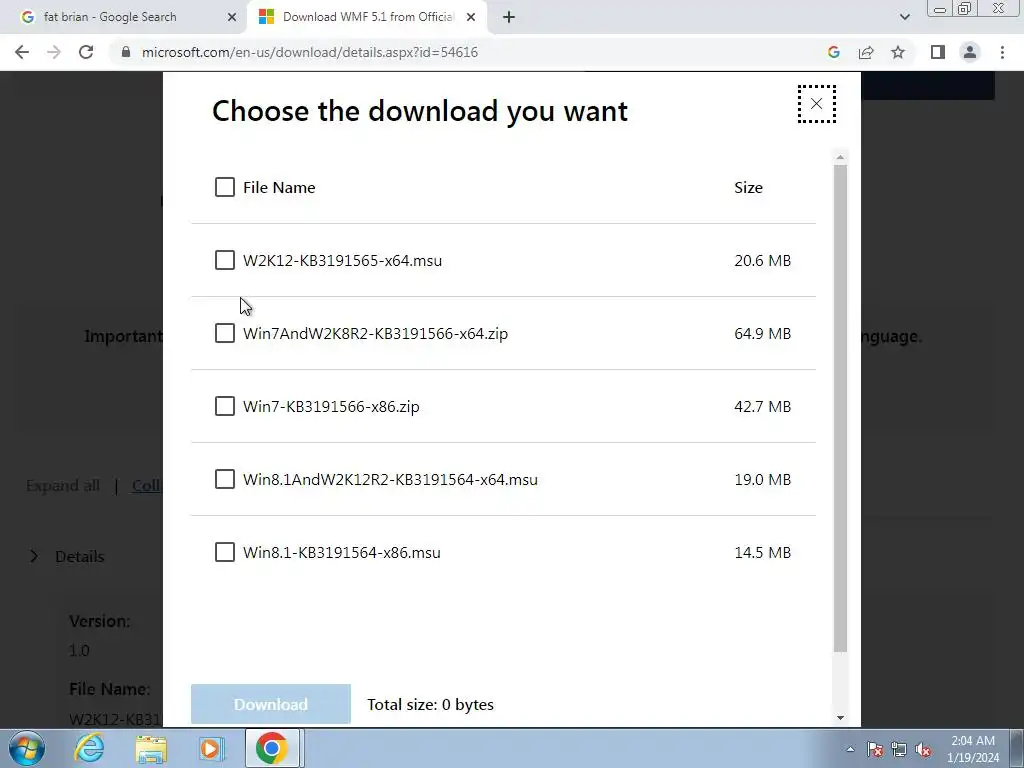Image resolution: width=1024 pixels, height=768 pixels.
Task: Click the '20.6 MB' size text
Action: click(x=762, y=261)
